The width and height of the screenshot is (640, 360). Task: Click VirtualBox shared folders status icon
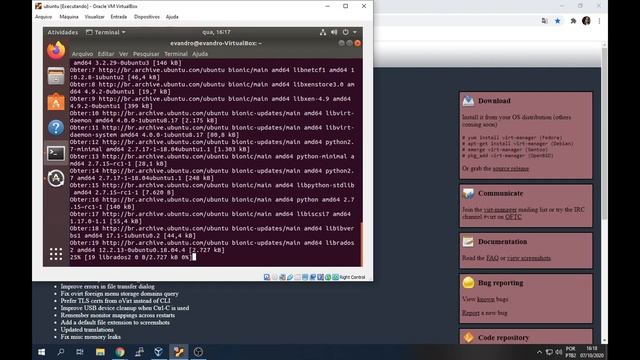[298, 277]
